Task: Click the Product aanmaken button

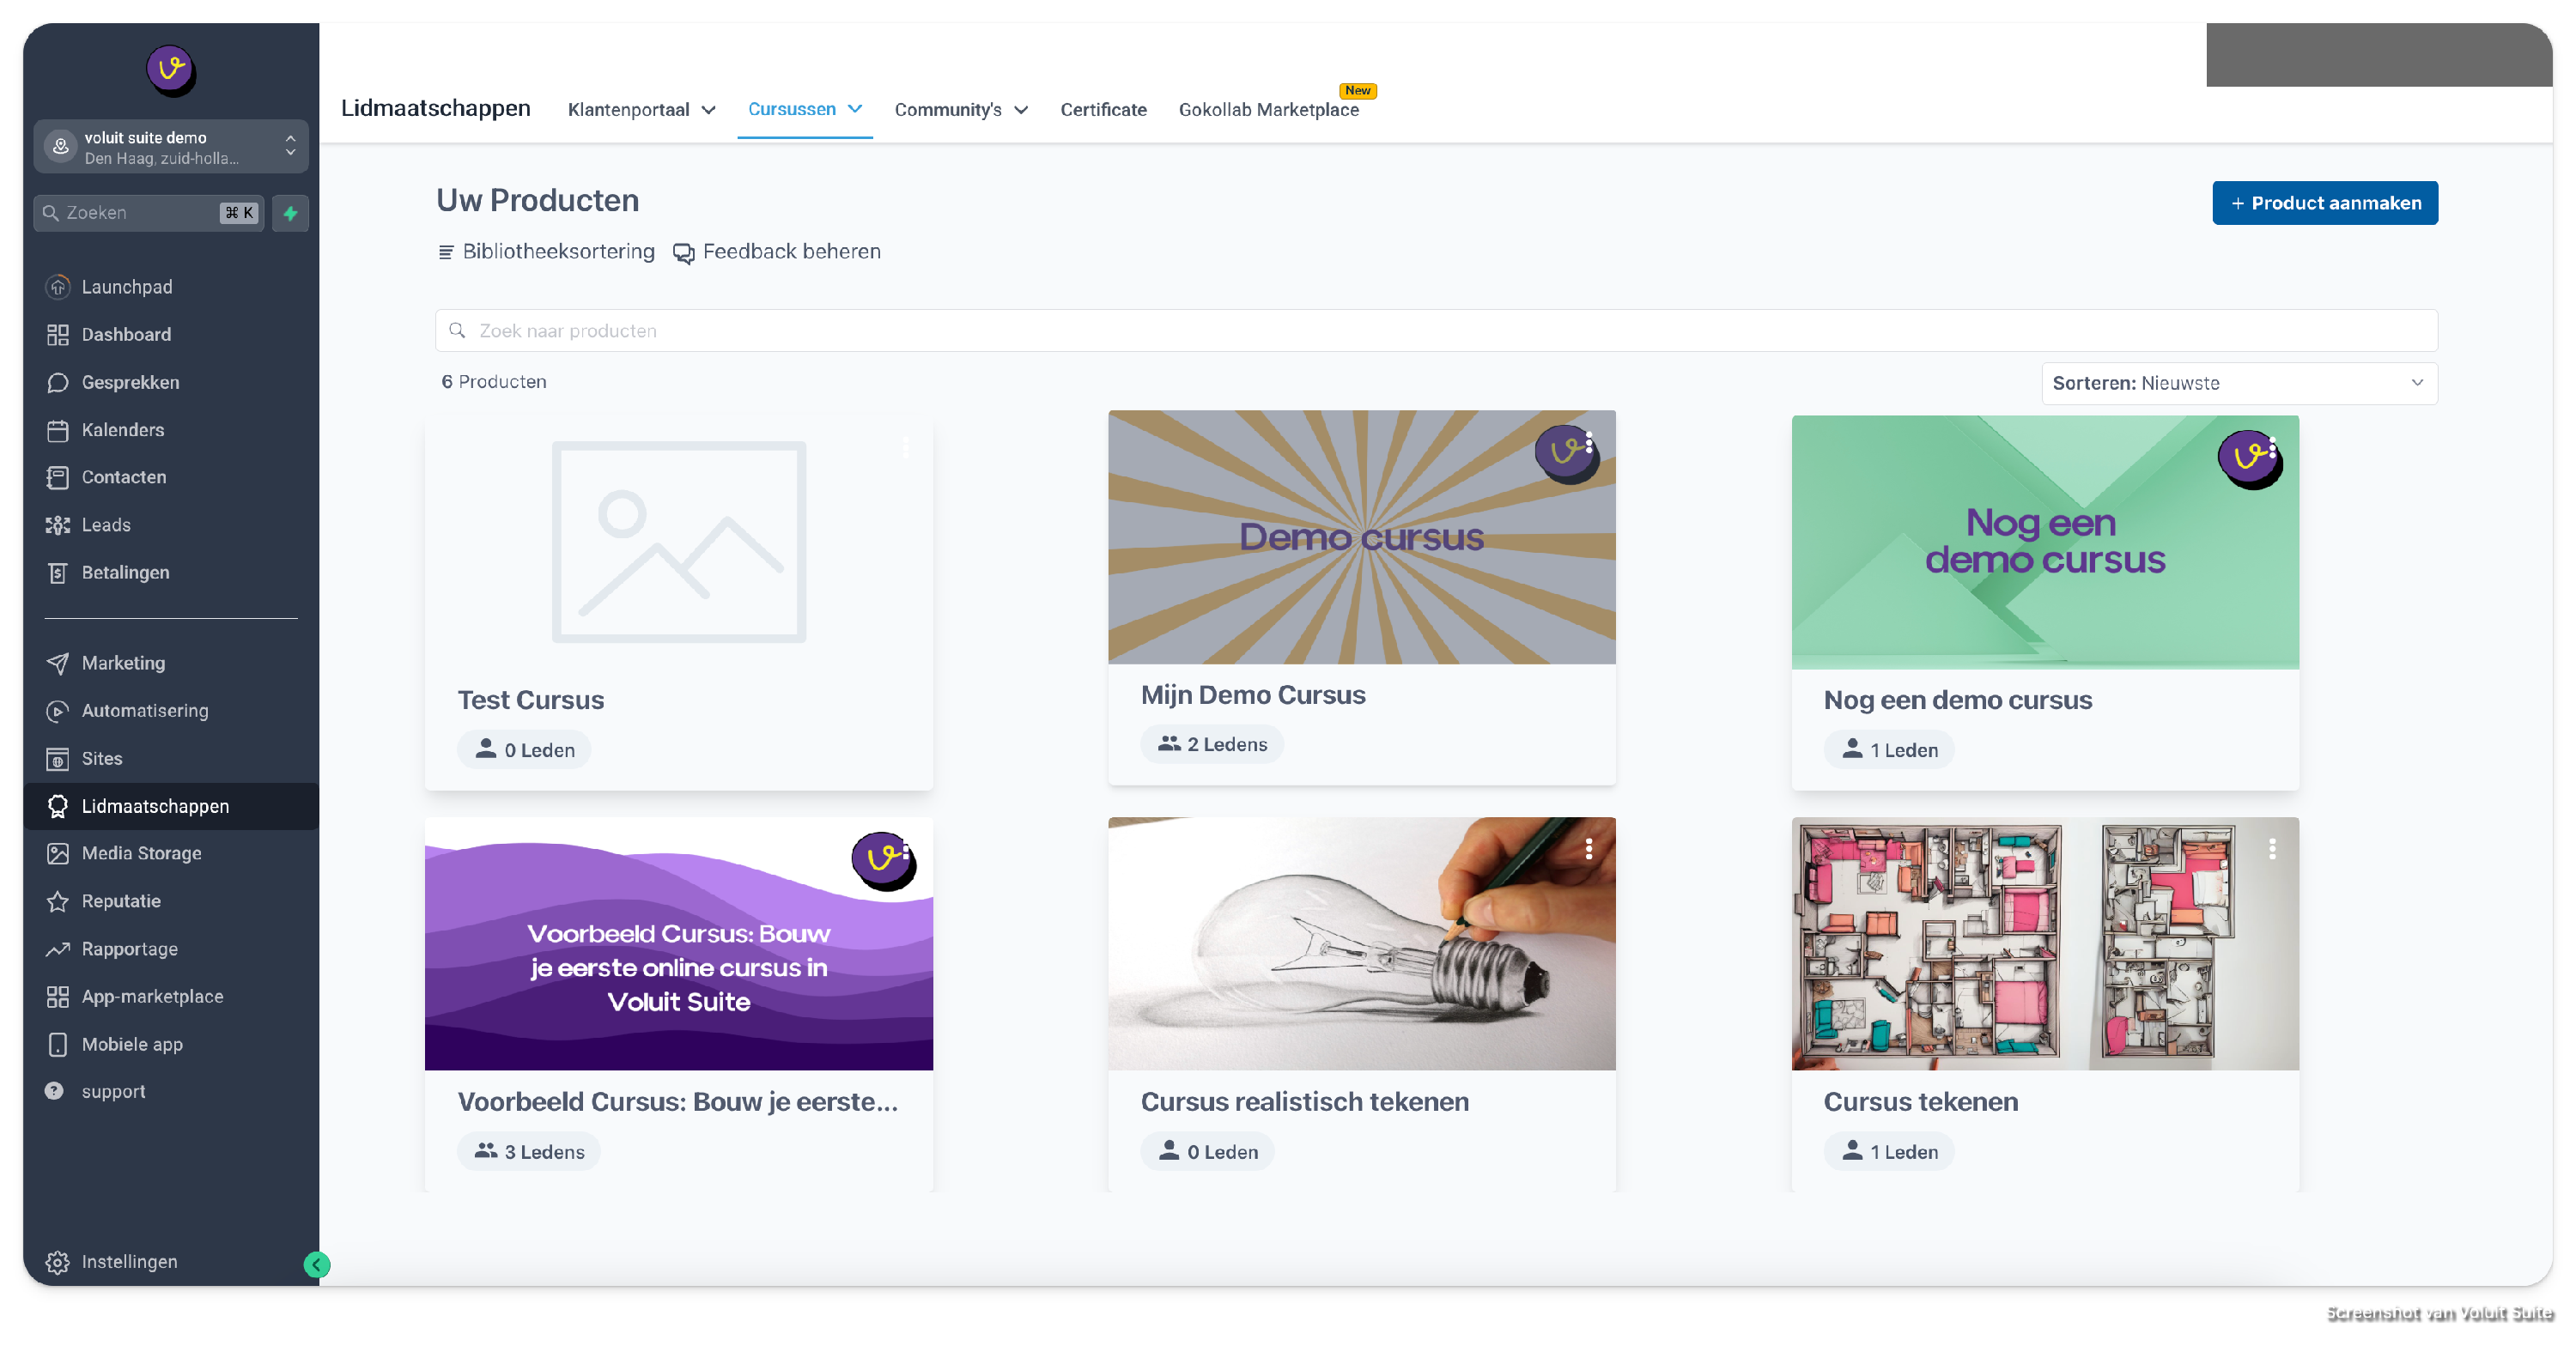Action: (2324, 203)
